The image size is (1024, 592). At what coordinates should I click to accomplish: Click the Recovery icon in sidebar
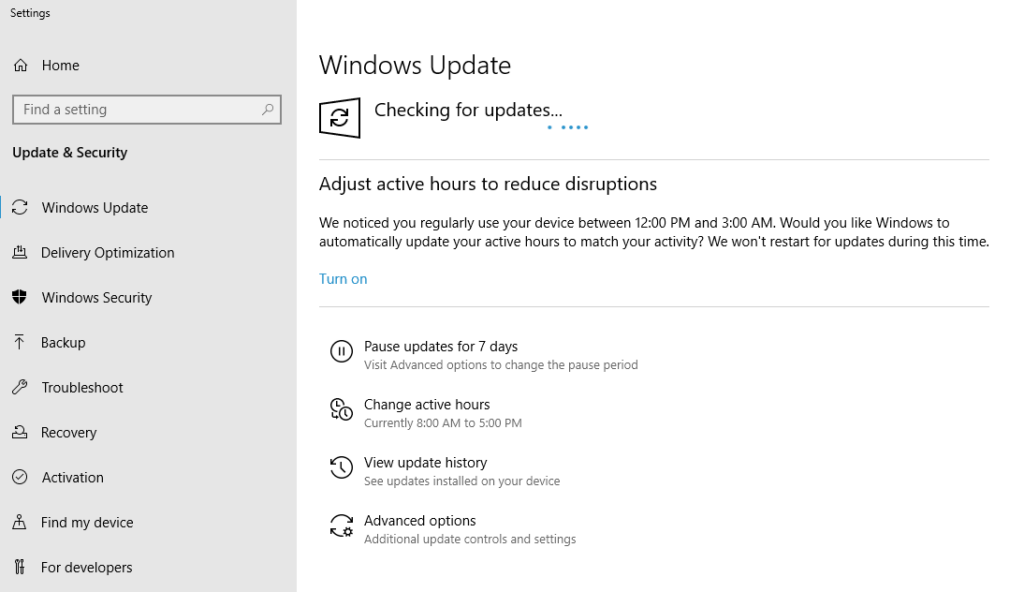(20, 432)
